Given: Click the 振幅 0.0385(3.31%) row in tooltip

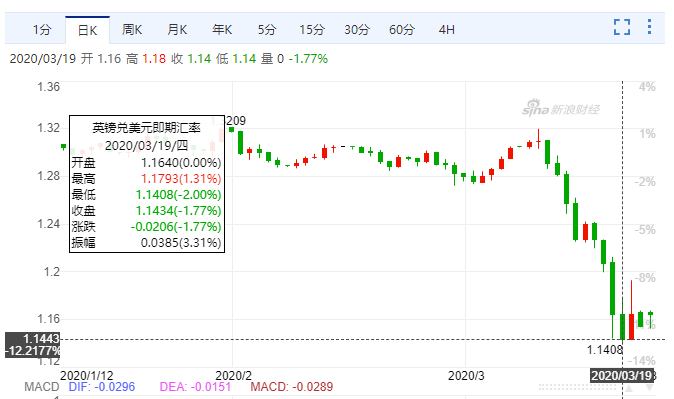Looking at the screenshot, I should 147,243.
